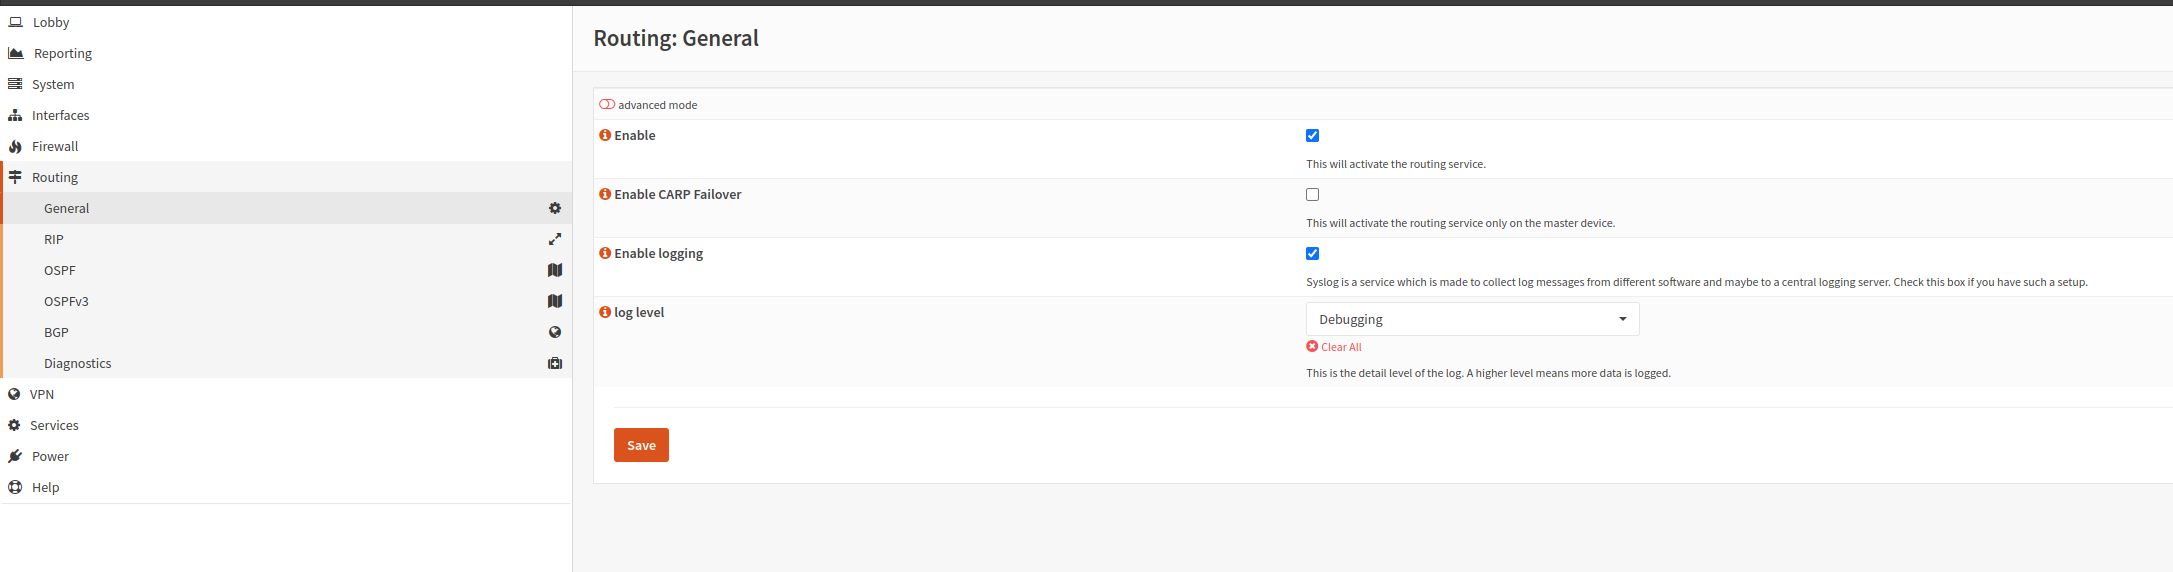Click the Lobby laptop icon
Viewport: 2173px width, 572px height.
(x=16, y=22)
